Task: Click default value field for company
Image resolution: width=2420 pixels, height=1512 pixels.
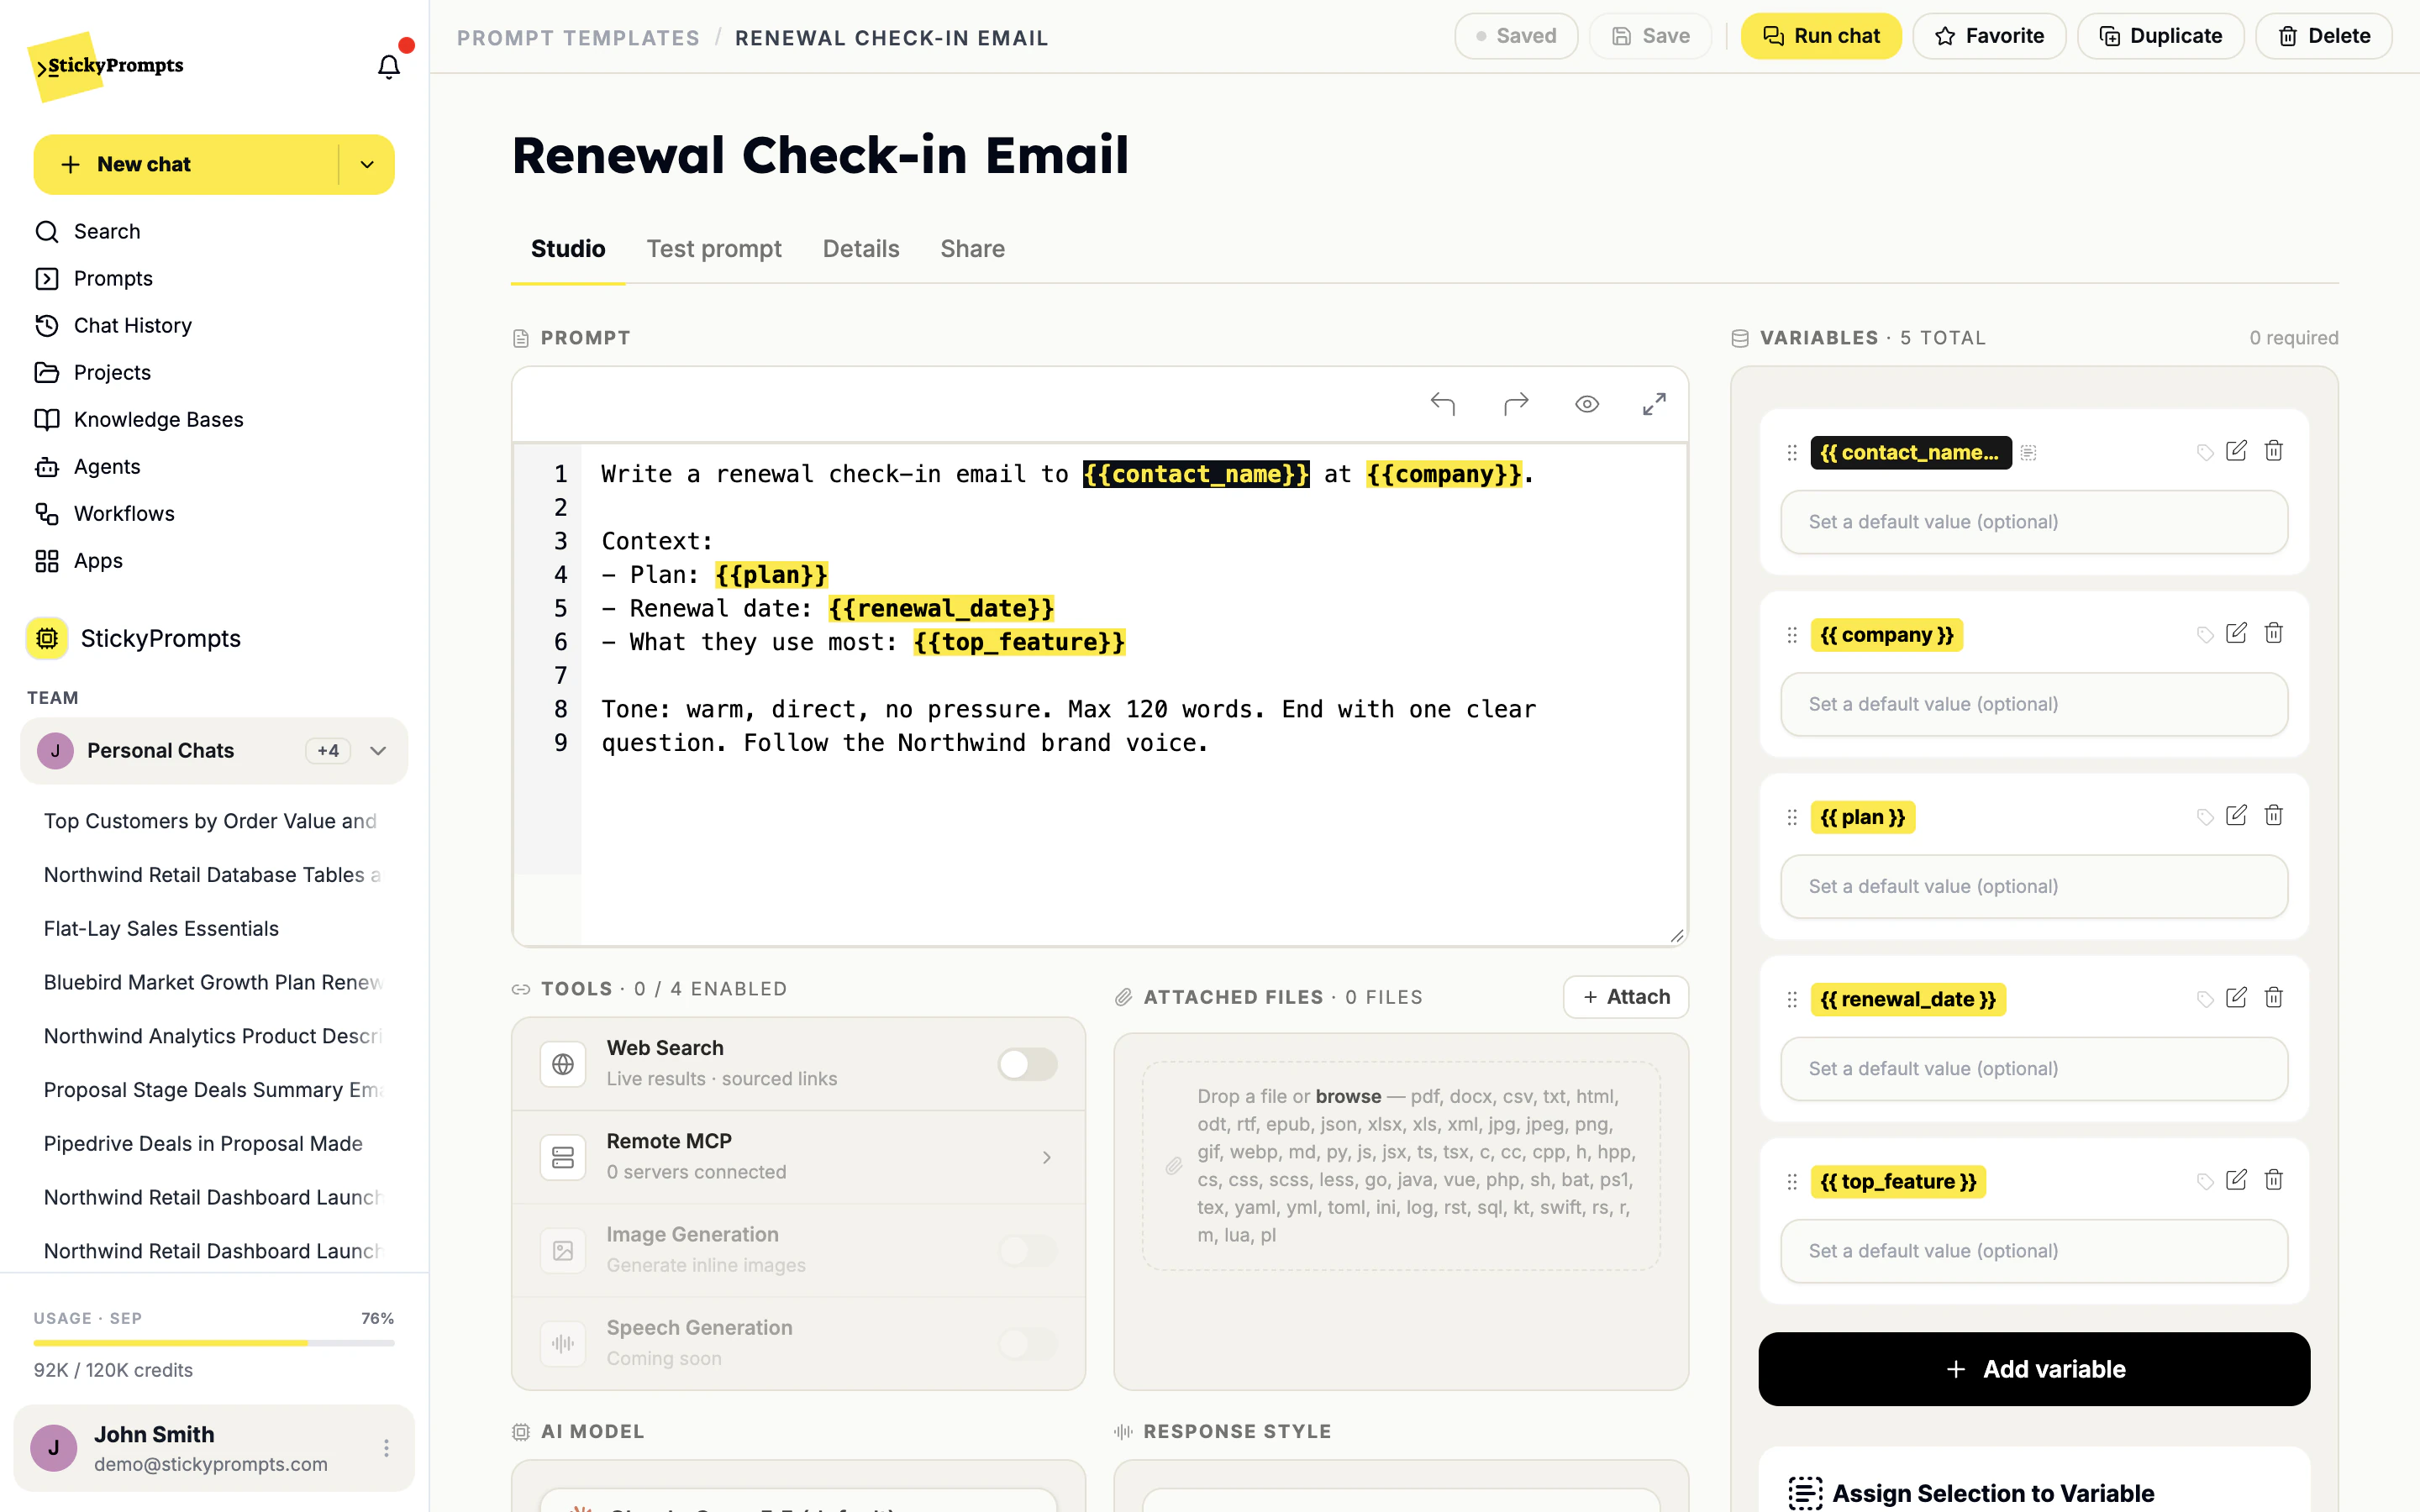Action: 2034,704
